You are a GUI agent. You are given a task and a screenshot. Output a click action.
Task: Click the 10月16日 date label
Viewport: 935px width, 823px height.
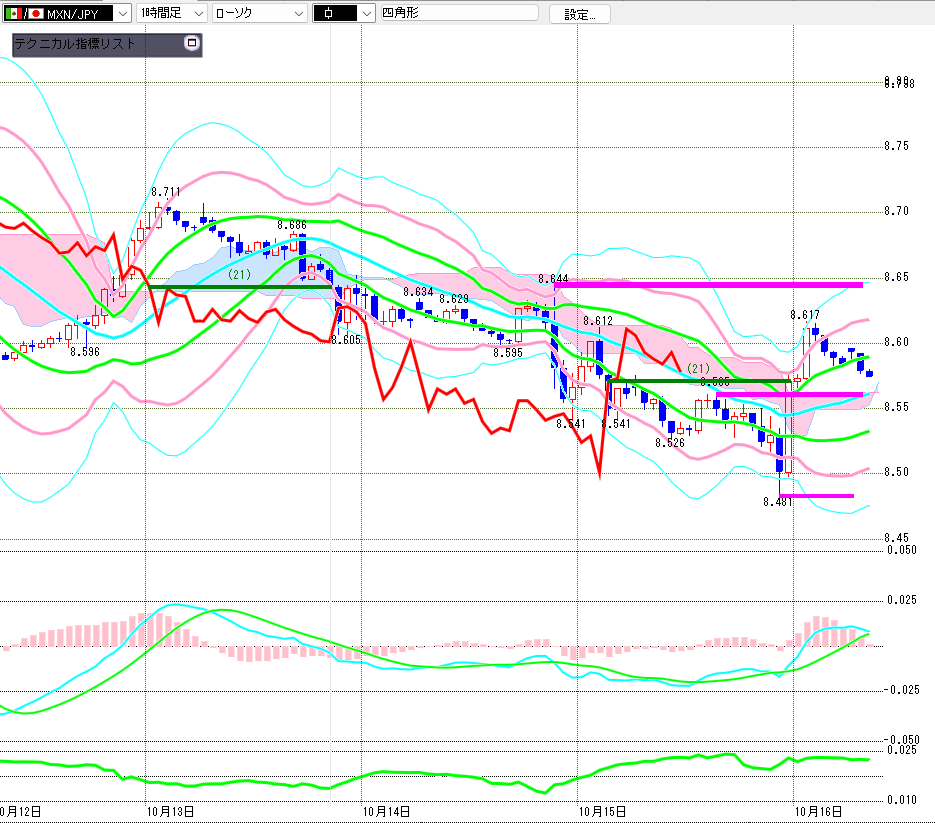819,811
